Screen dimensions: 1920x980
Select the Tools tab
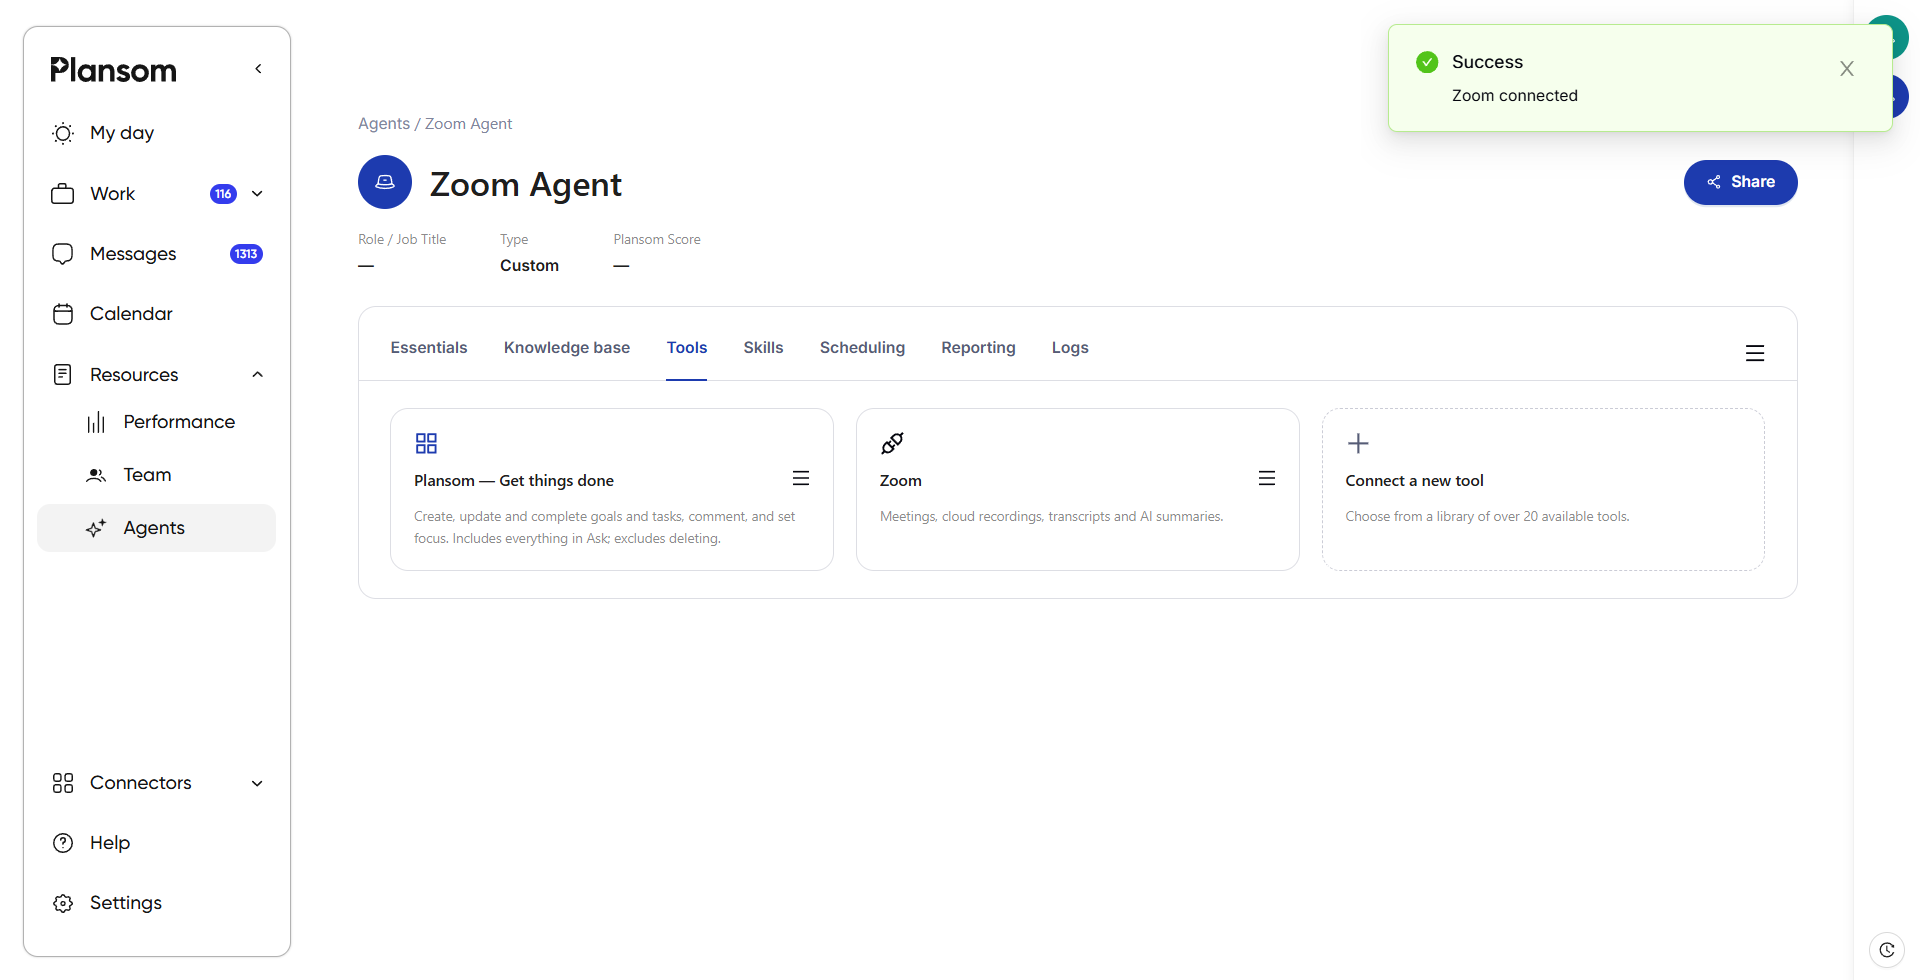pos(687,347)
